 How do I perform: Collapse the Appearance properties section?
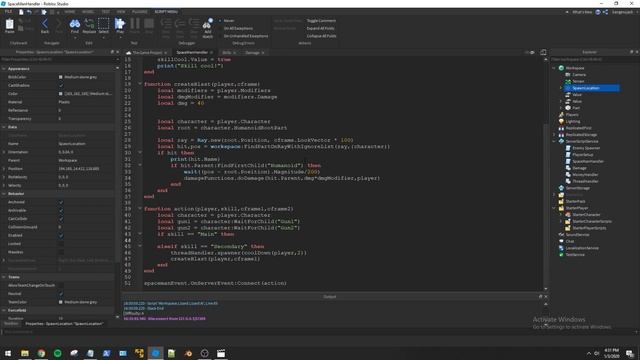point(4,69)
